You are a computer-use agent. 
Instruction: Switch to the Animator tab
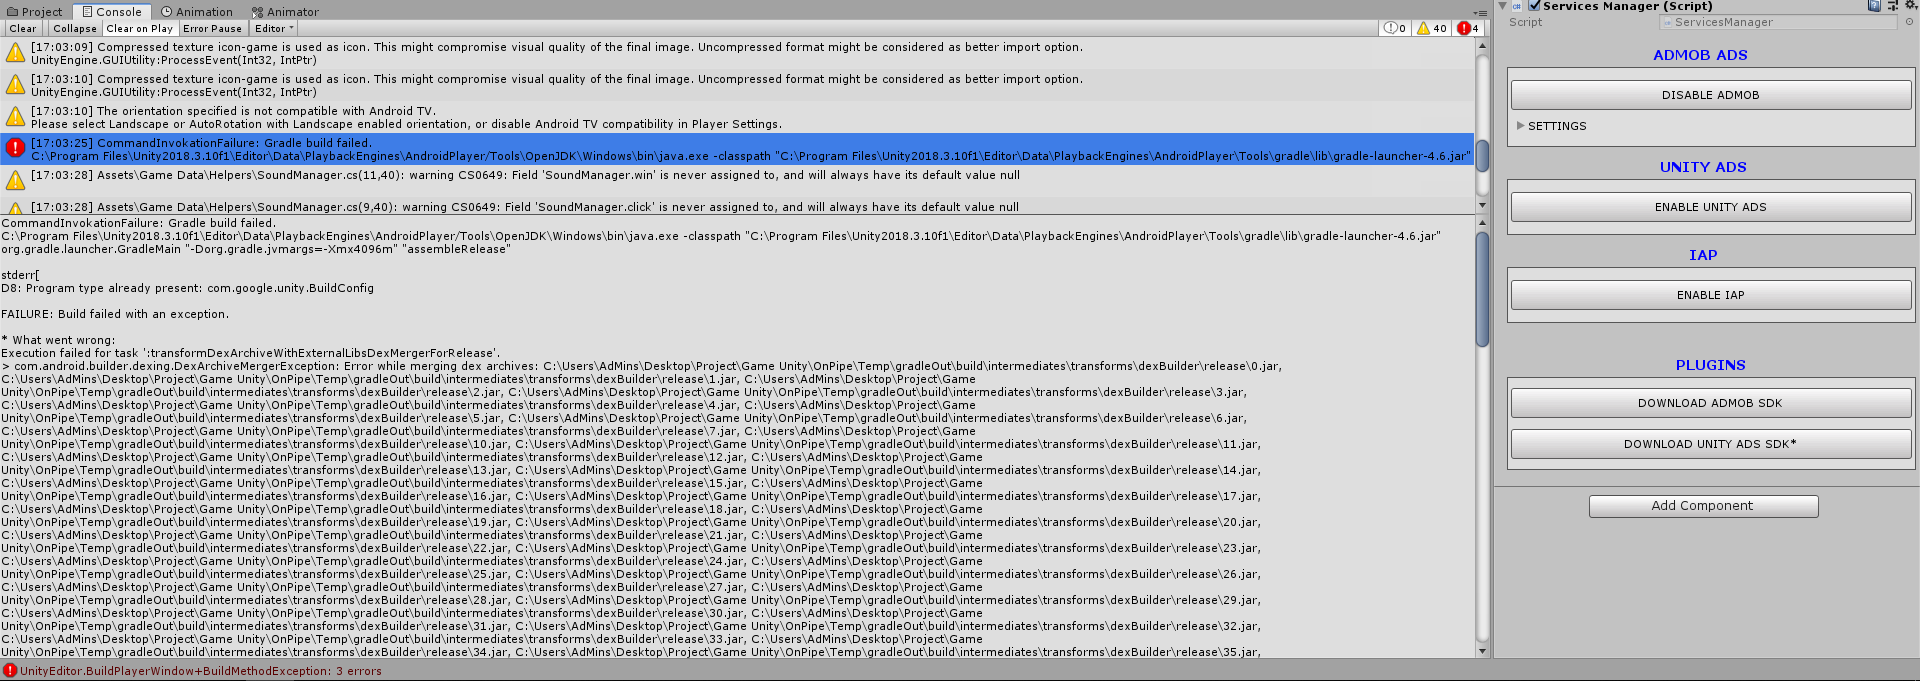tap(285, 12)
